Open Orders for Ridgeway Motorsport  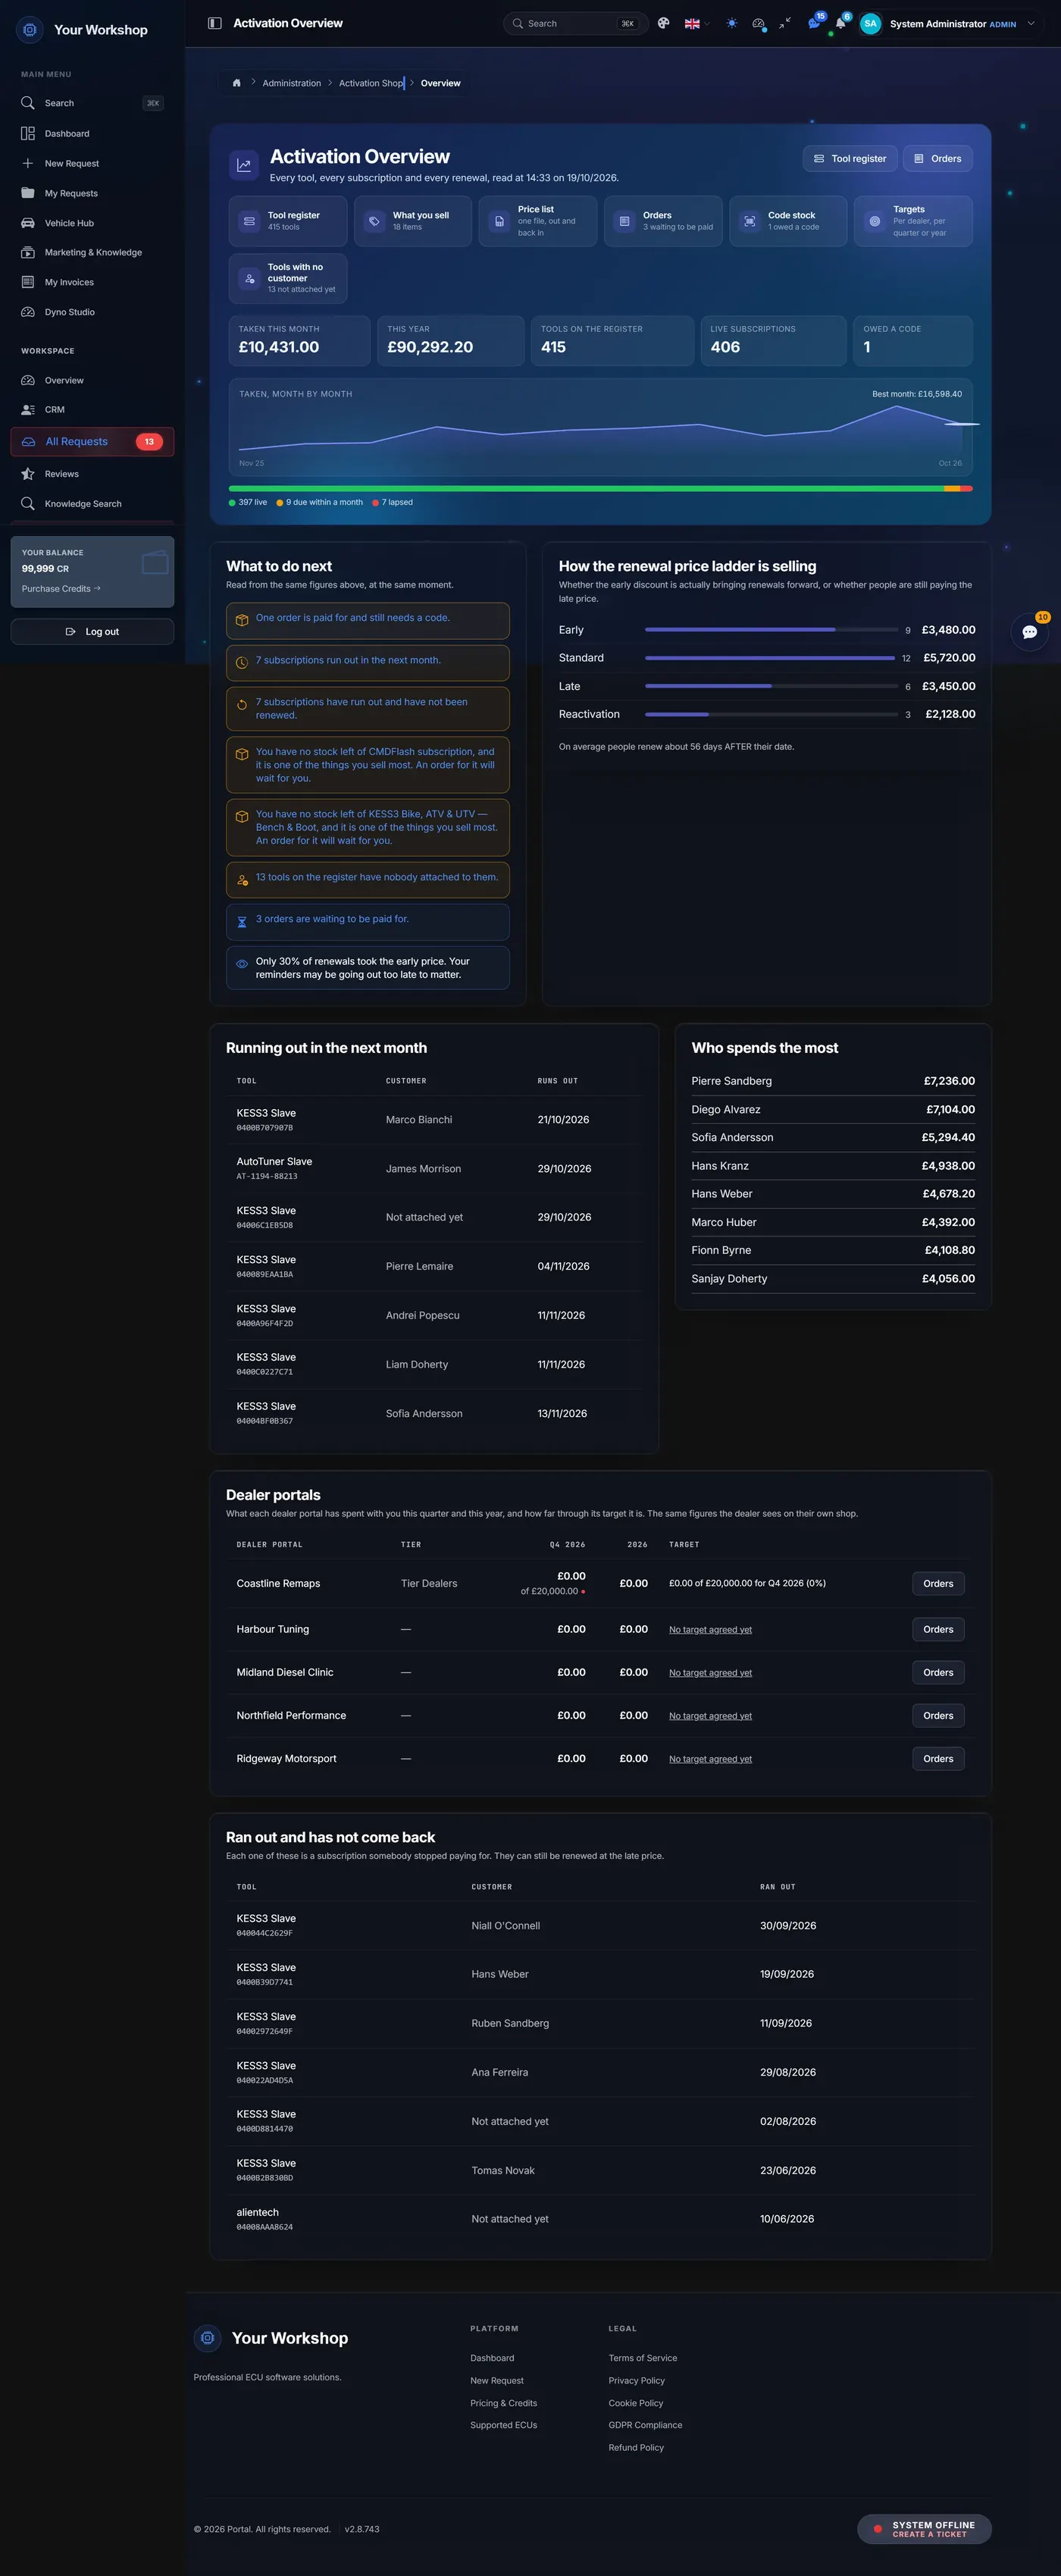[x=938, y=1759]
